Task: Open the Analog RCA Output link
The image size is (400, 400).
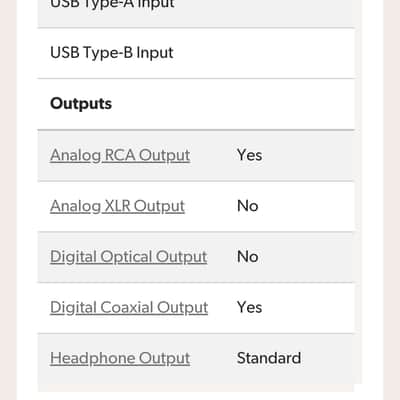Action: coord(120,155)
